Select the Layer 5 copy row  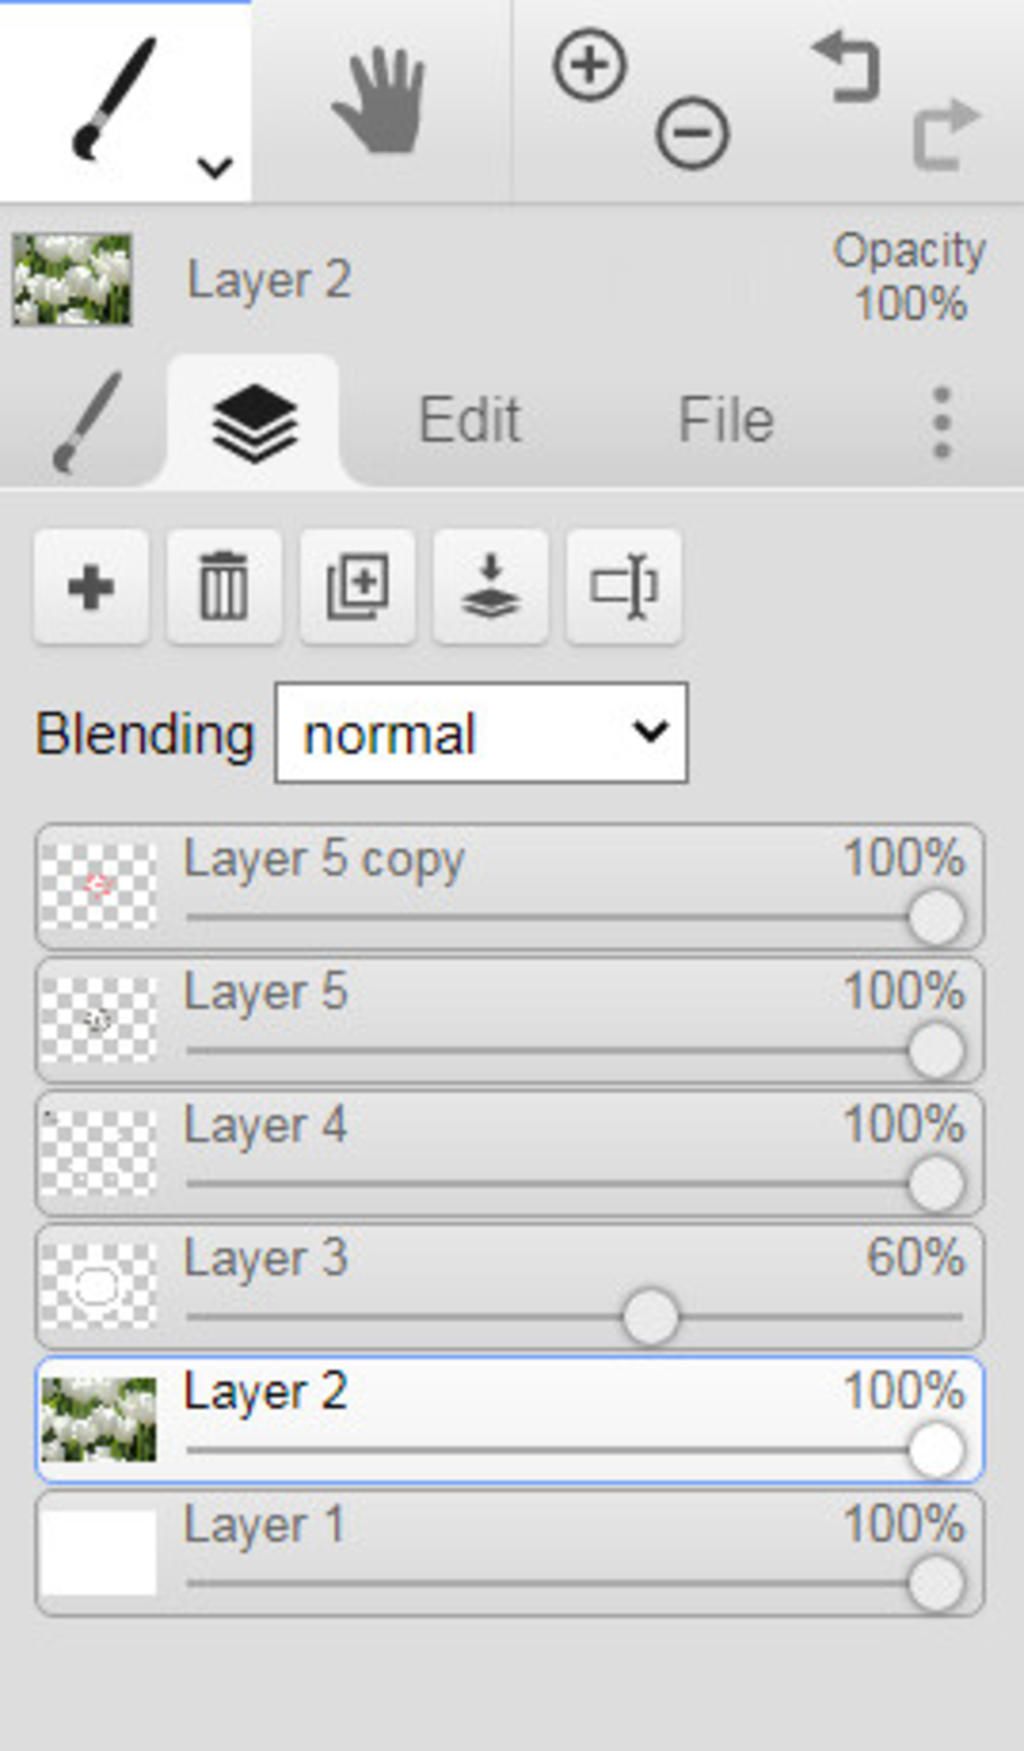point(510,887)
